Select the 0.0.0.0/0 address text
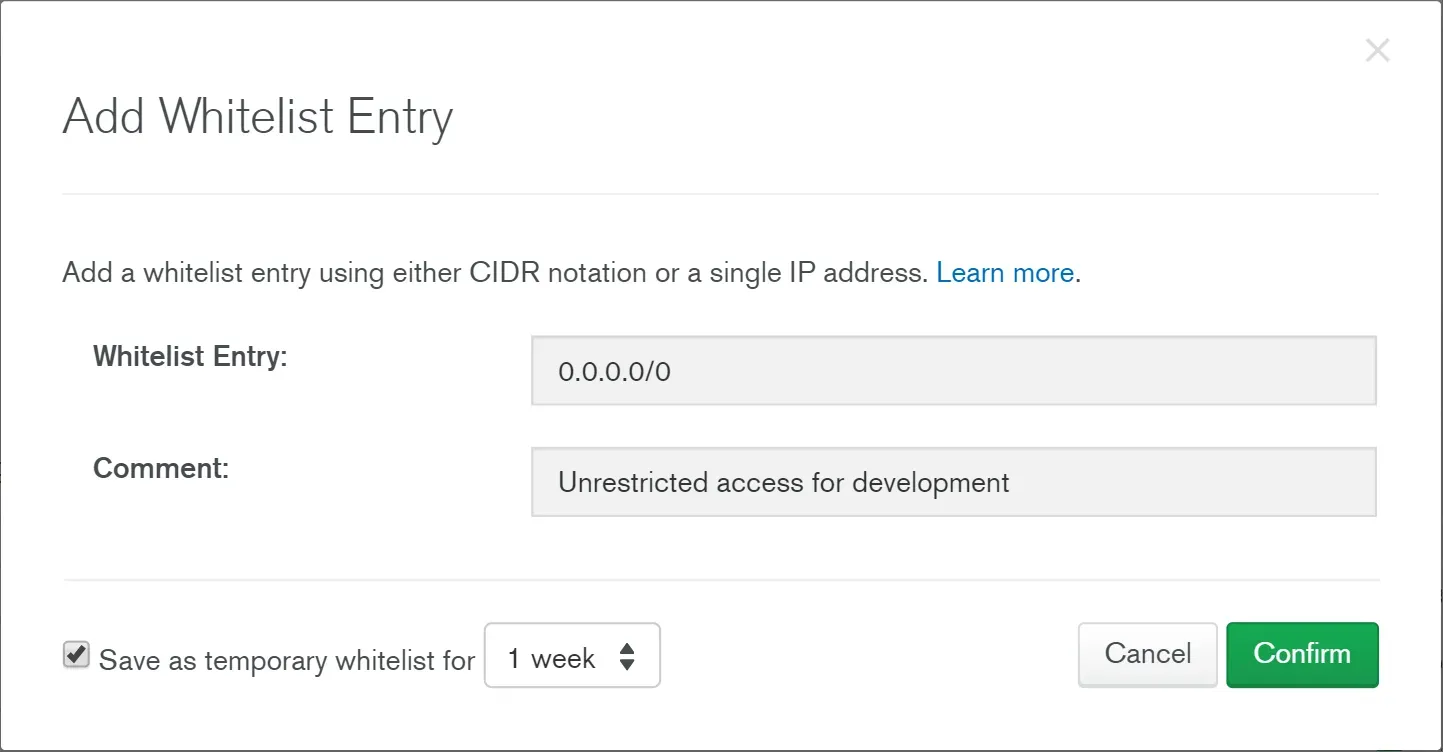Viewport: 1443px width, 752px height. click(614, 372)
